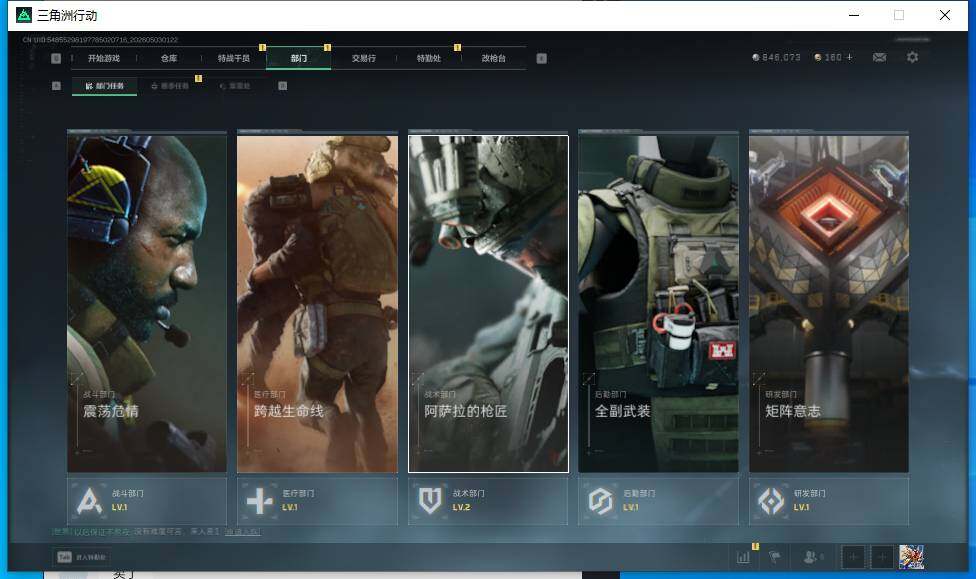The image size is (976, 579).
Task: Open the statistics bar chart icon
Action: click(x=743, y=557)
